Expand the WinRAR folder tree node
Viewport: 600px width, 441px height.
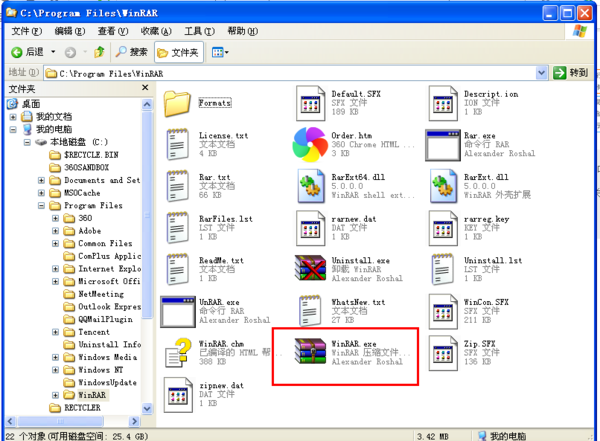pos(55,395)
